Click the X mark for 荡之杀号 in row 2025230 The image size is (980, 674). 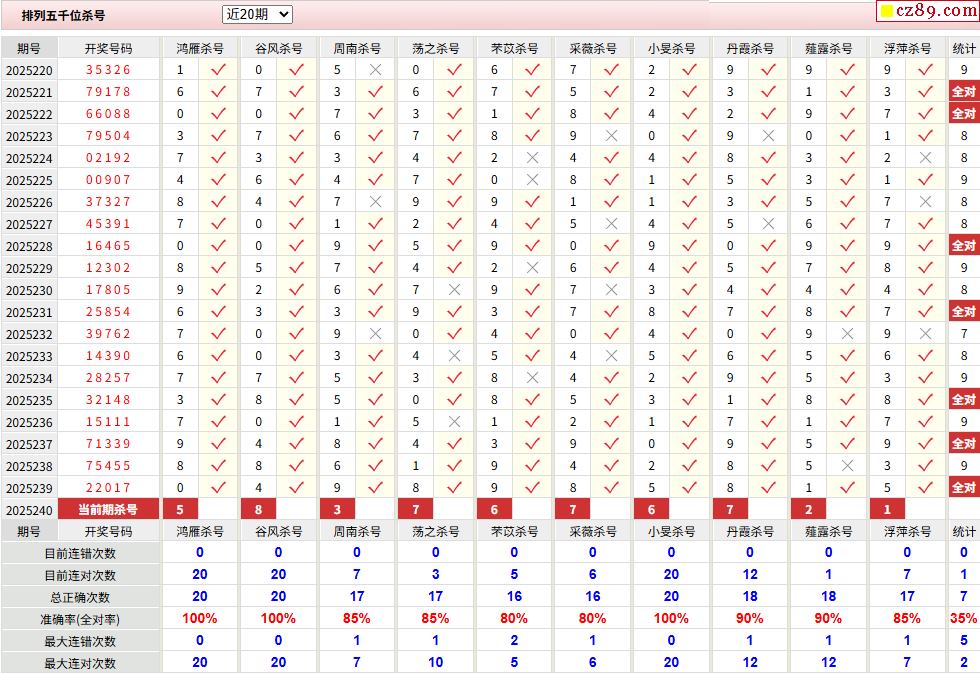point(454,289)
